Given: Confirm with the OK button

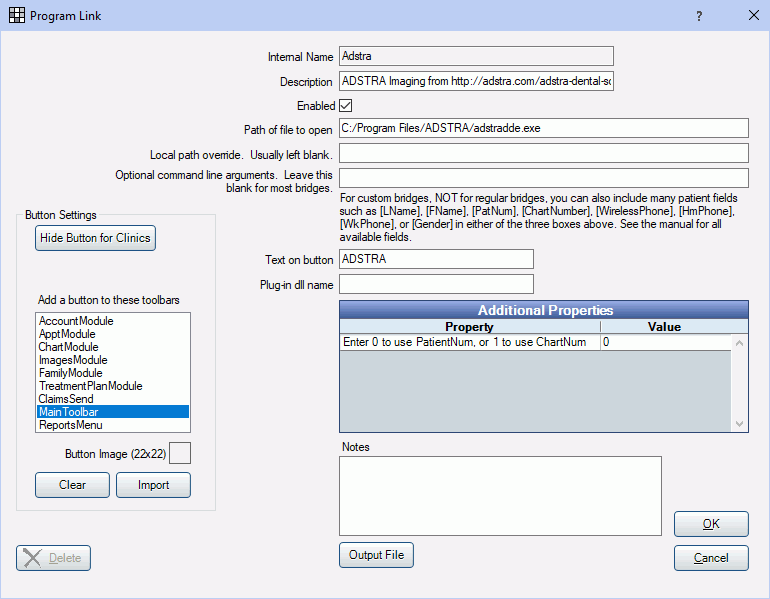Looking at the screenshot, I should [x=711, y=524].
